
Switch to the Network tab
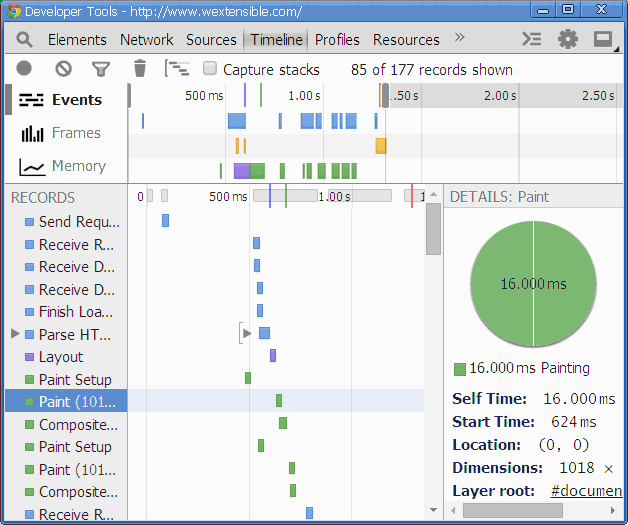click(146, 40)
